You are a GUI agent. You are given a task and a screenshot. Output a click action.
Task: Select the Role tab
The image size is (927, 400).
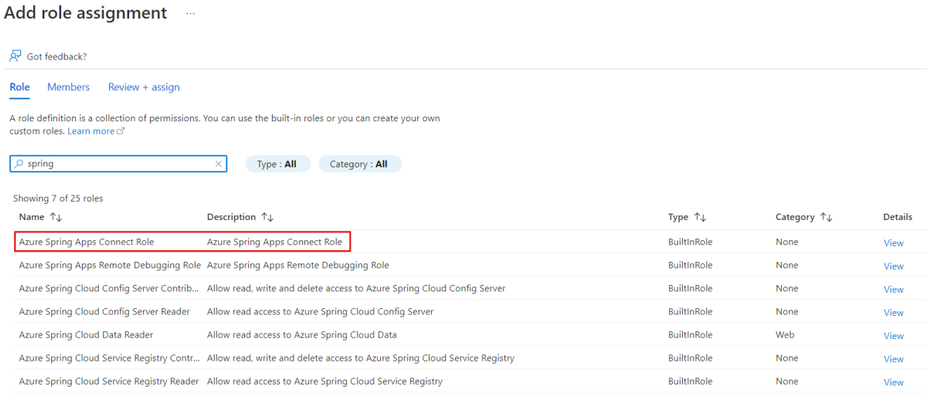[20, 87]
